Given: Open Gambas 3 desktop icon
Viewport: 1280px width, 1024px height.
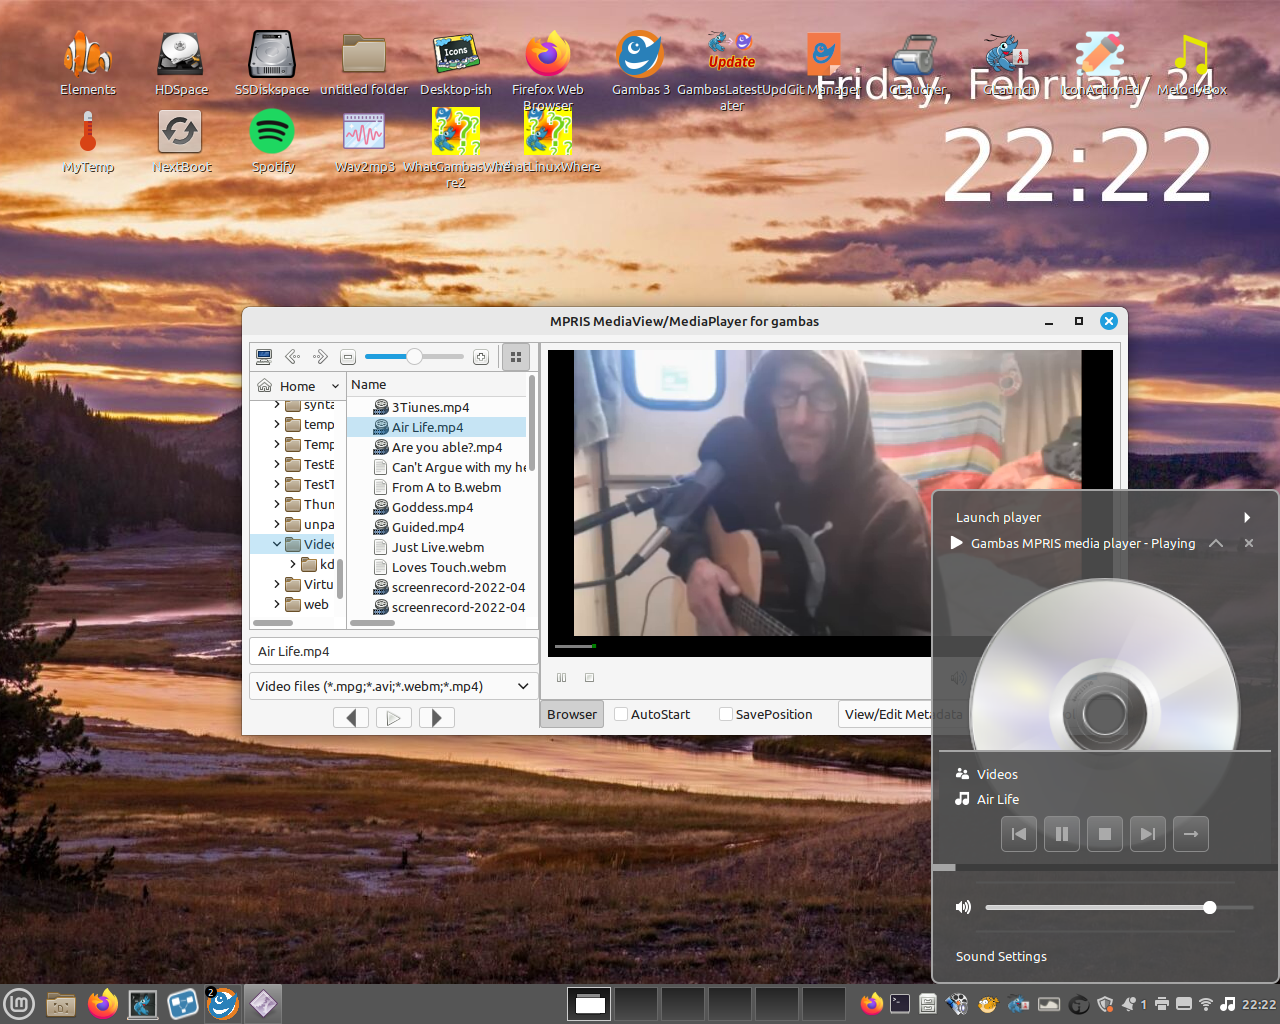Looking at the screenshot, I should [640, 64].
